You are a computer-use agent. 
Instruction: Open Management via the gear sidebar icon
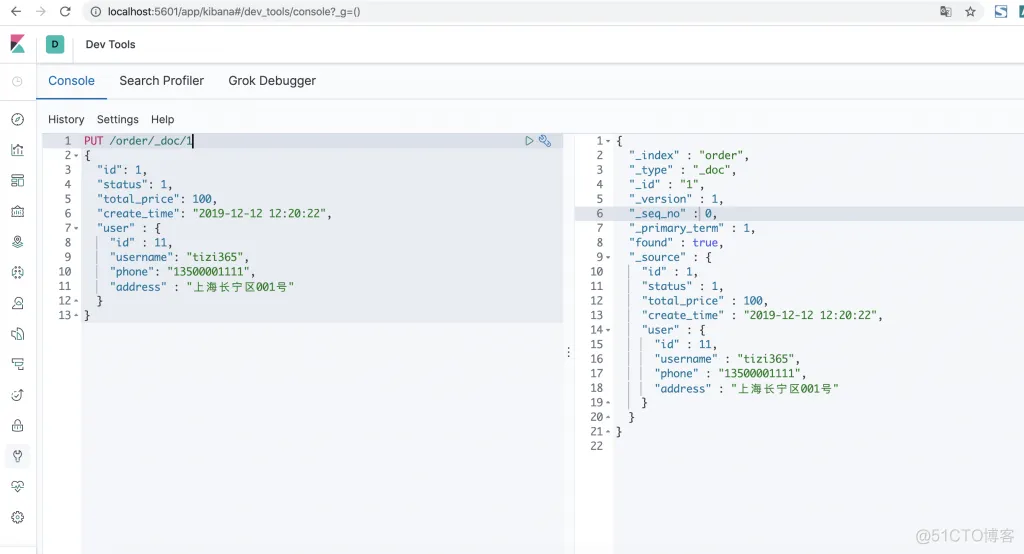(17, 517)
